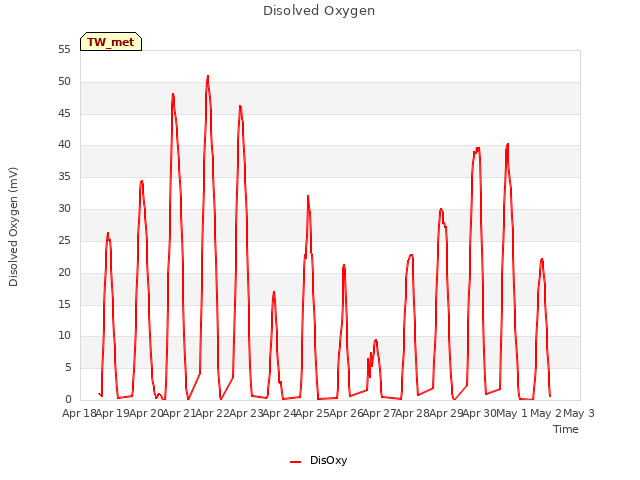
Task: Click the Apr 18 x-axis tick label
Action: point(79,413)
